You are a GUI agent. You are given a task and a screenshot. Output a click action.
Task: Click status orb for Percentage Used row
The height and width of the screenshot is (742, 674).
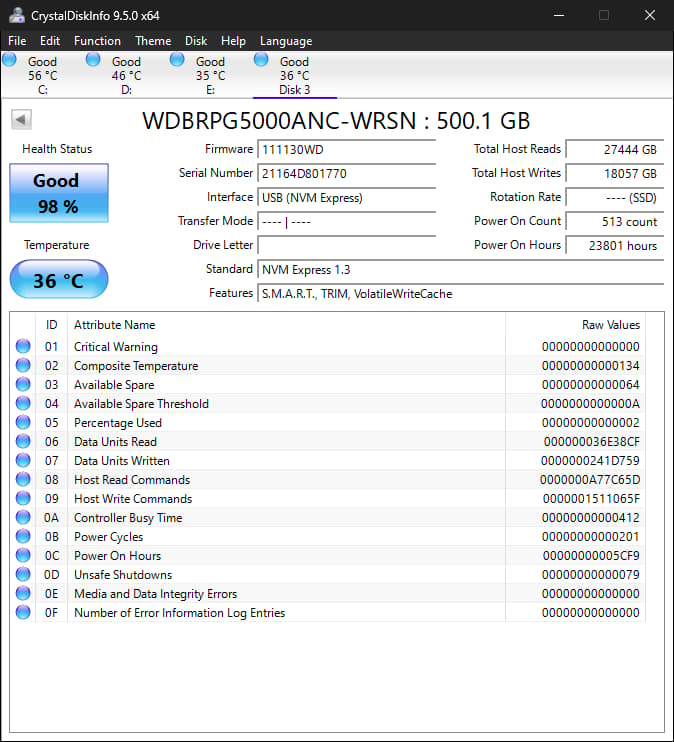tap(23, 422)
